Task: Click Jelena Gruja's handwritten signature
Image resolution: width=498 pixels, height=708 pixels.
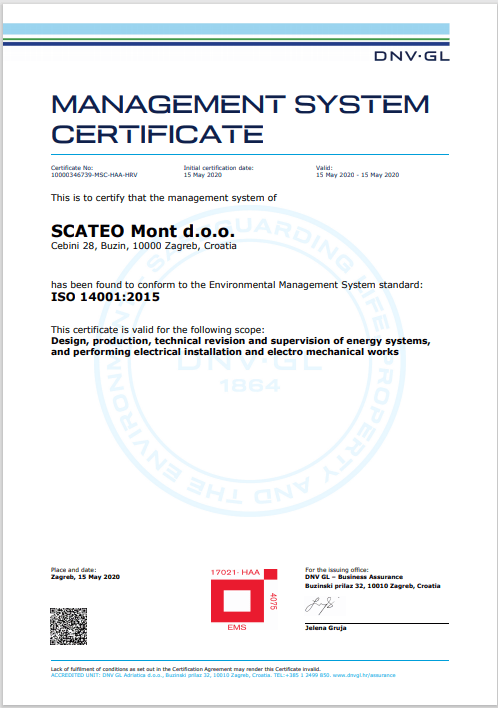Action: pos(322,605)
